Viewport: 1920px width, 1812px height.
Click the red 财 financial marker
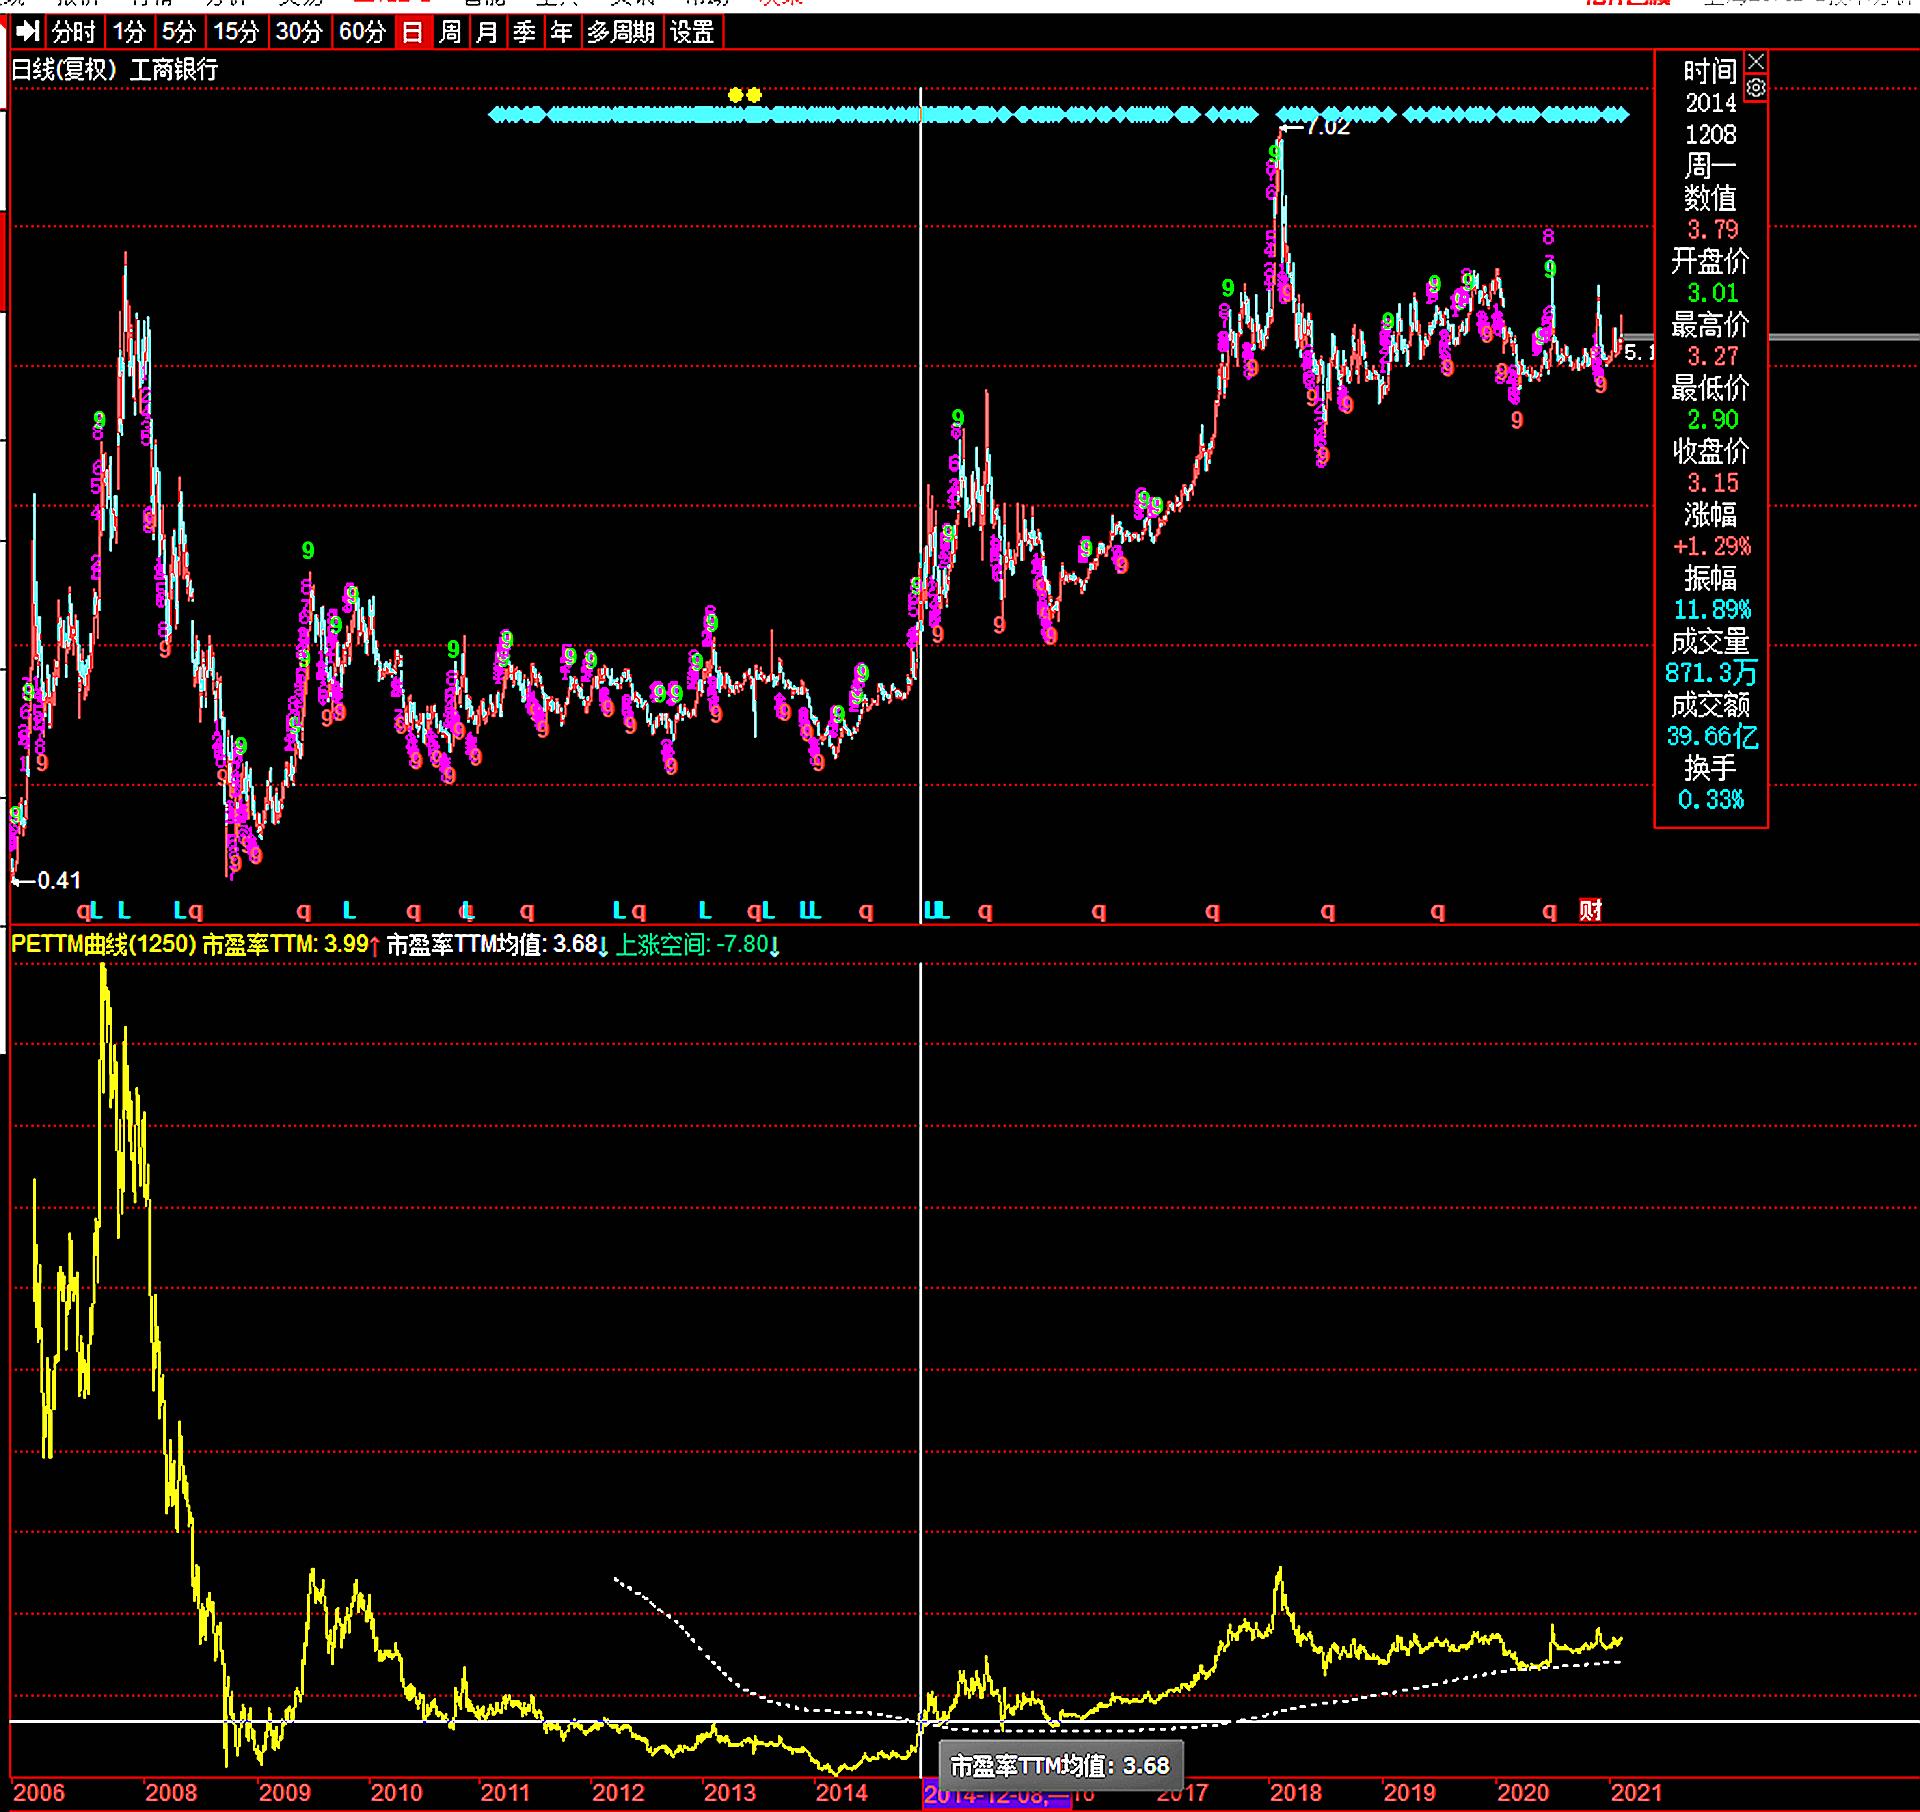1590,910
